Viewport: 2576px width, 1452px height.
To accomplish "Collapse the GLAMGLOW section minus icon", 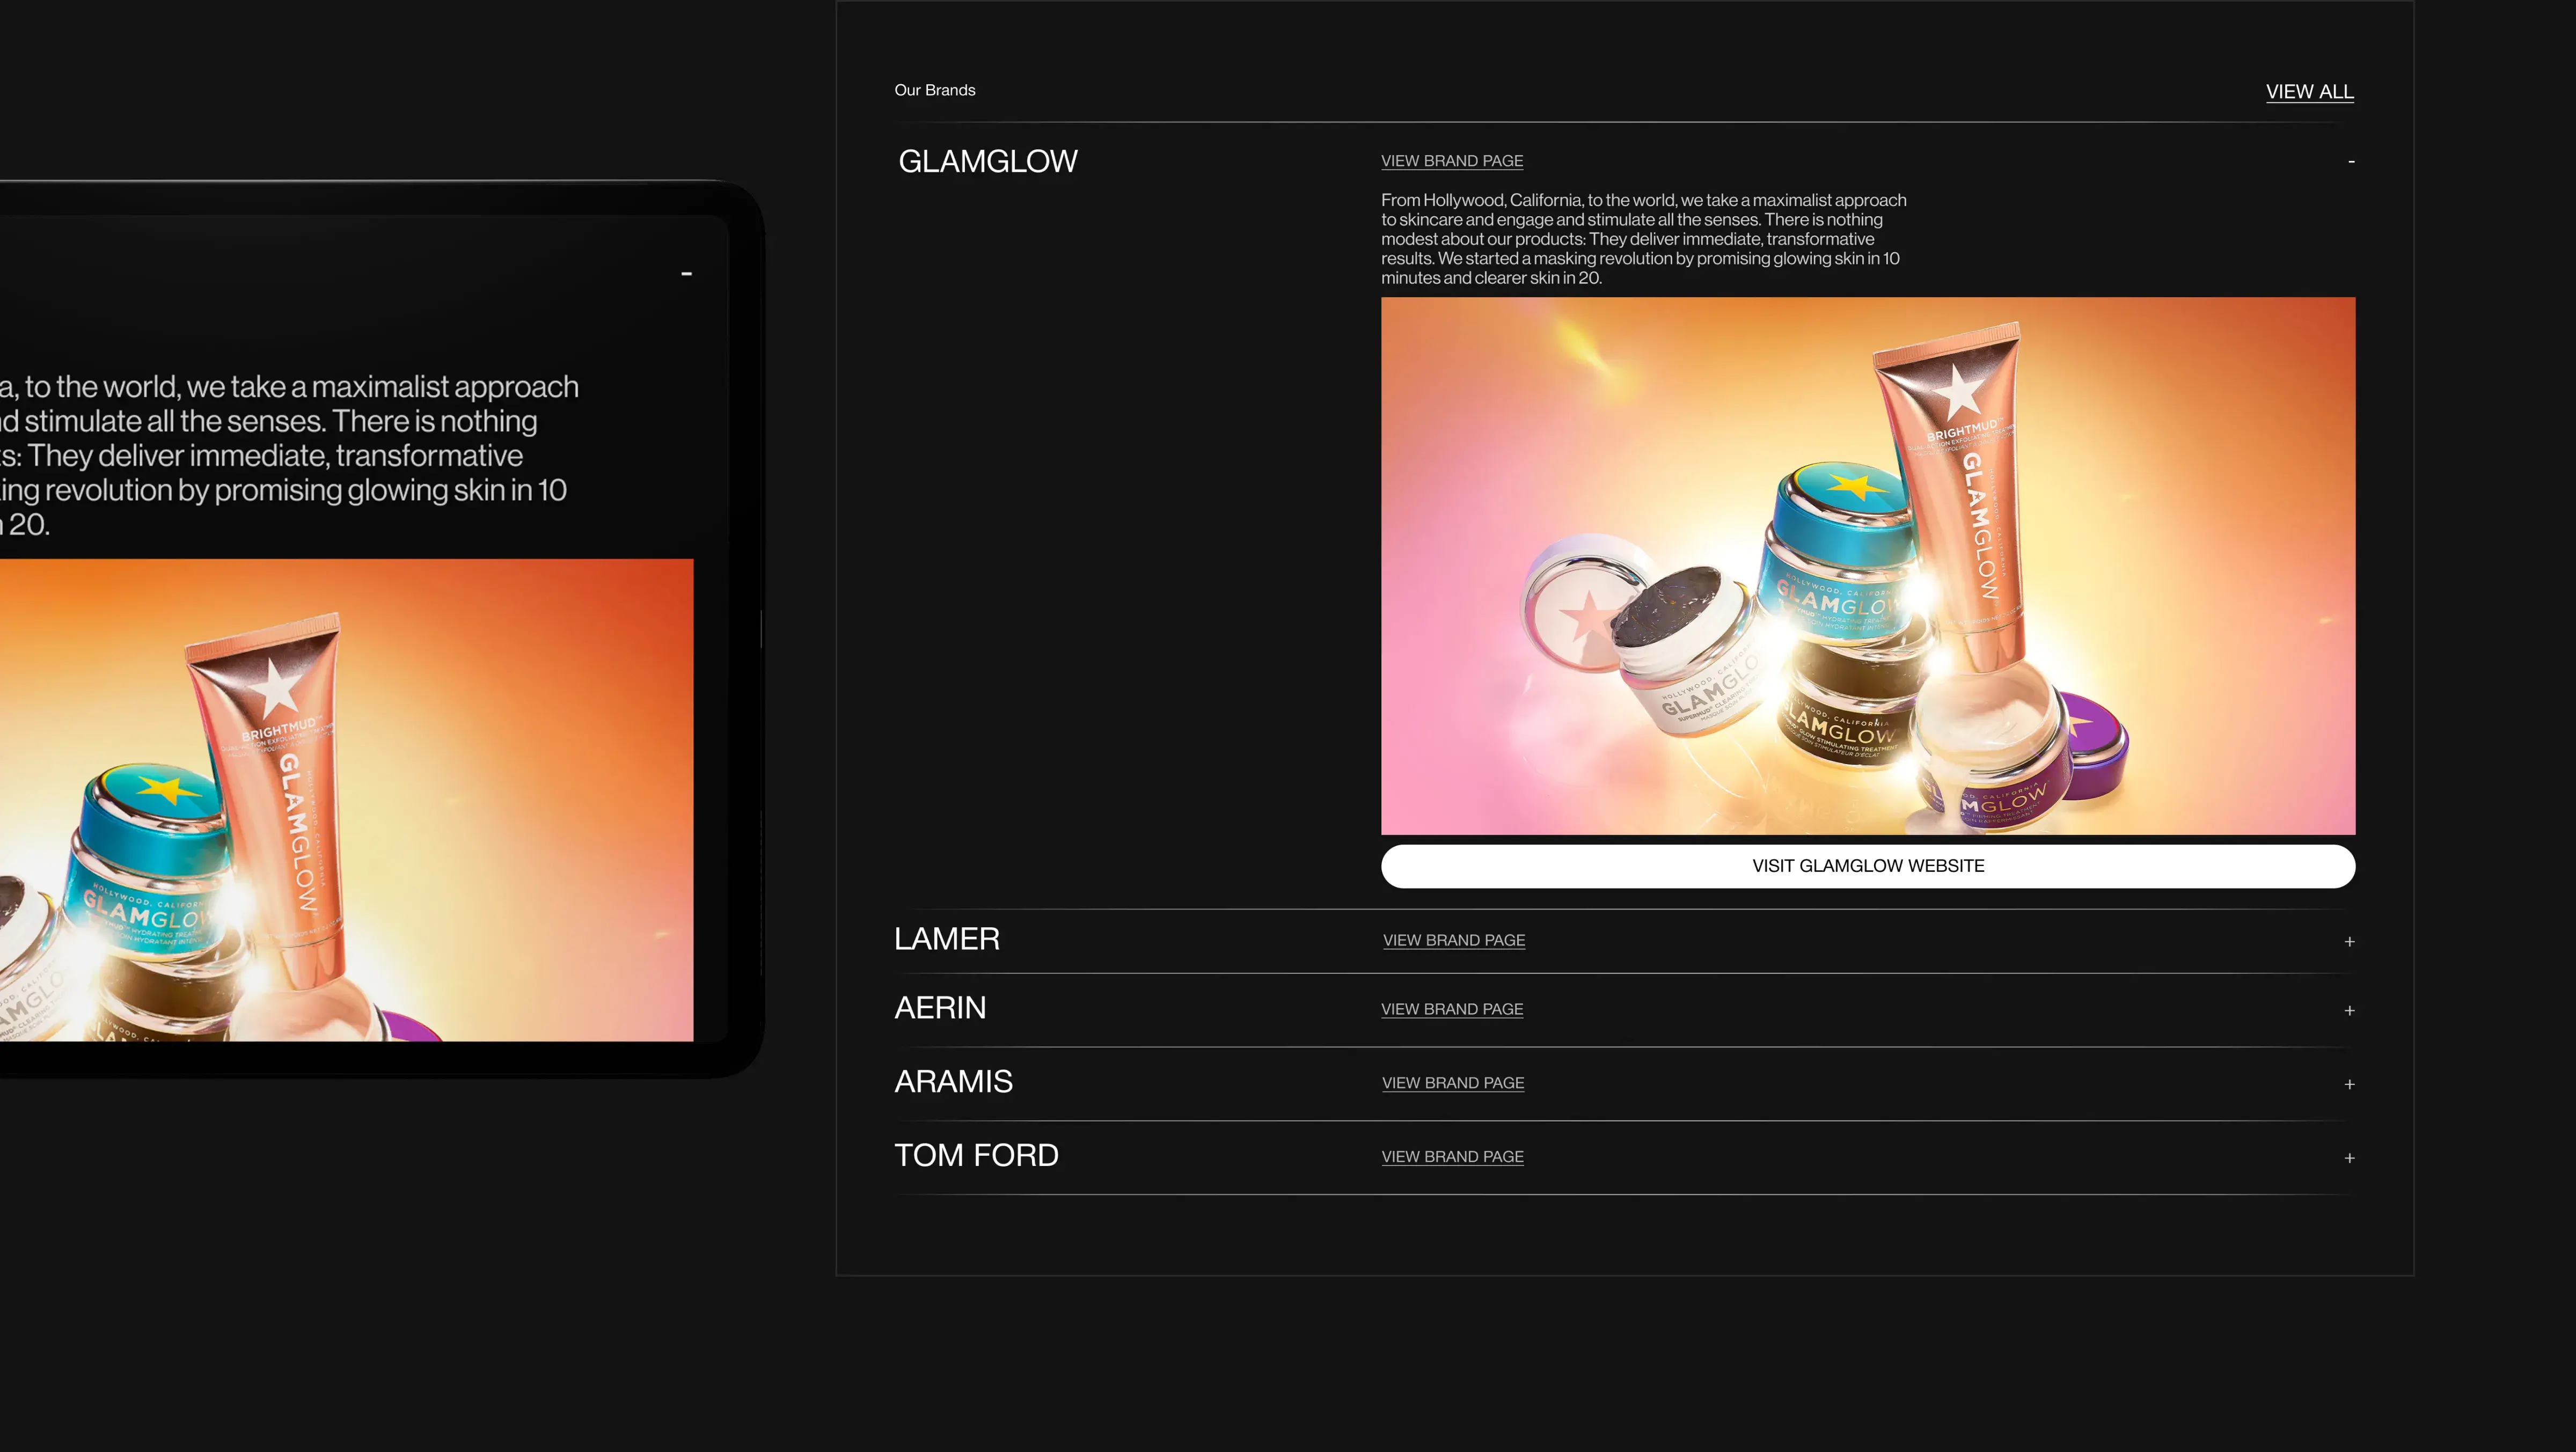I will tap(2350, 162).
